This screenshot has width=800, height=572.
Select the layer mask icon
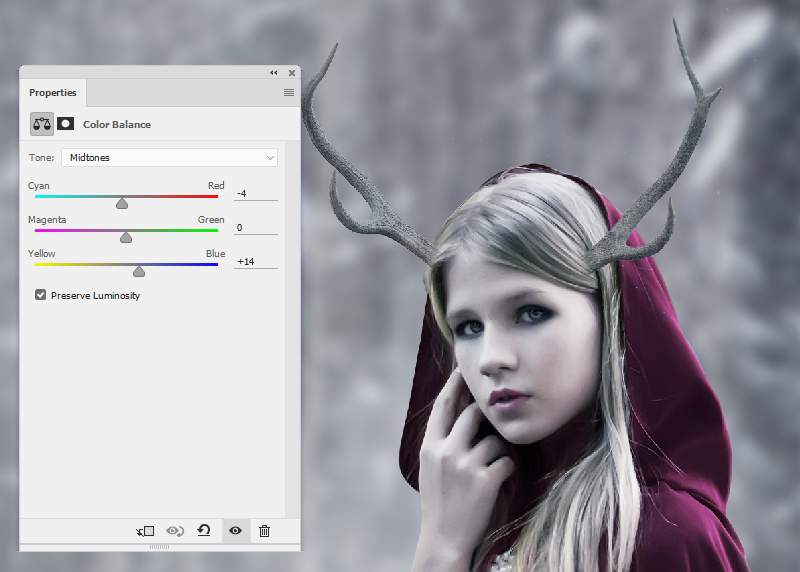[66, 124]
